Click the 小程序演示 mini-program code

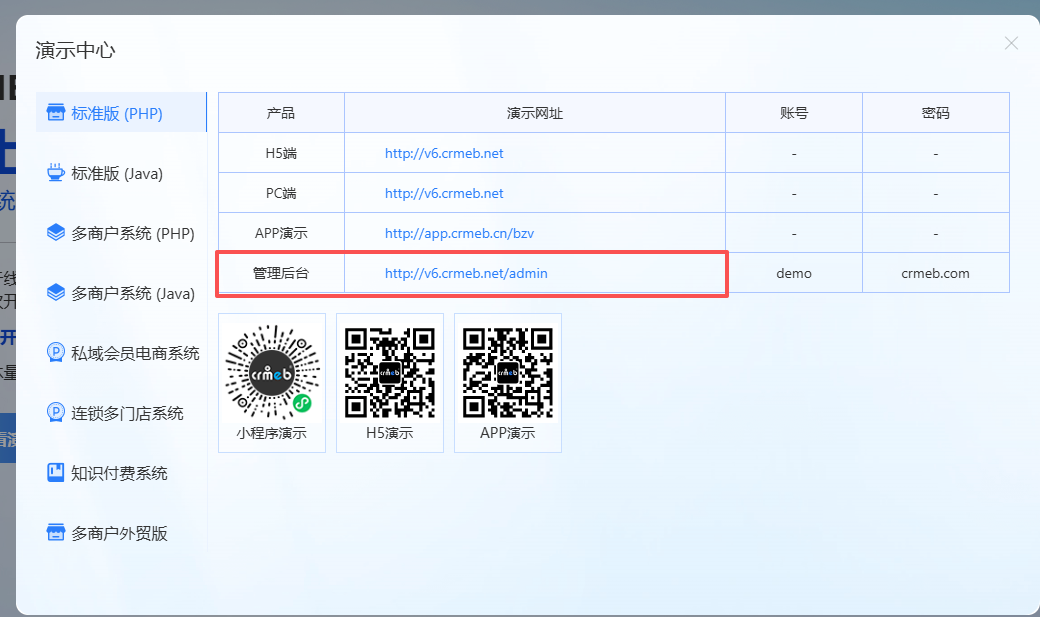272,372
